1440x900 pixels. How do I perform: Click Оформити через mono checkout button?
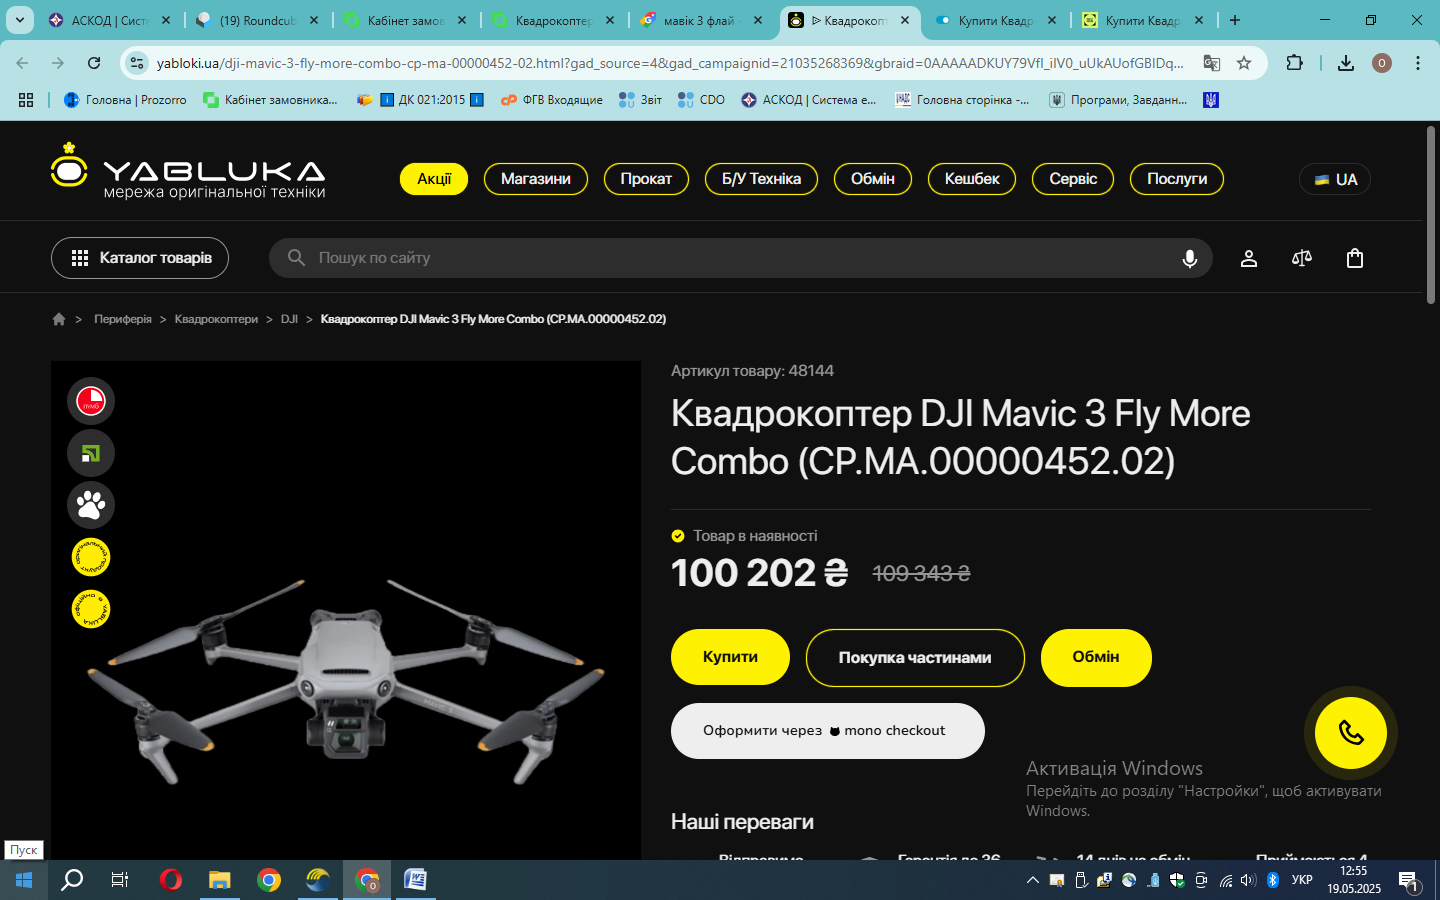[828, 731]
